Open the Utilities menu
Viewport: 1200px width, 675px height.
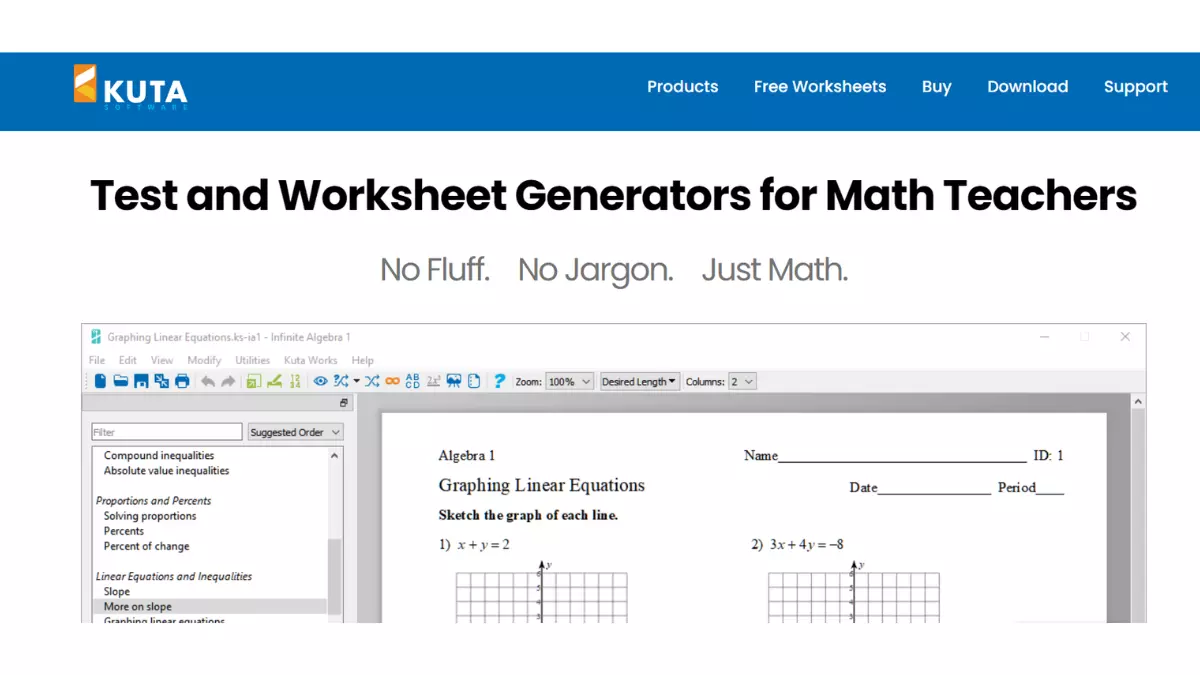coord(253,360)
